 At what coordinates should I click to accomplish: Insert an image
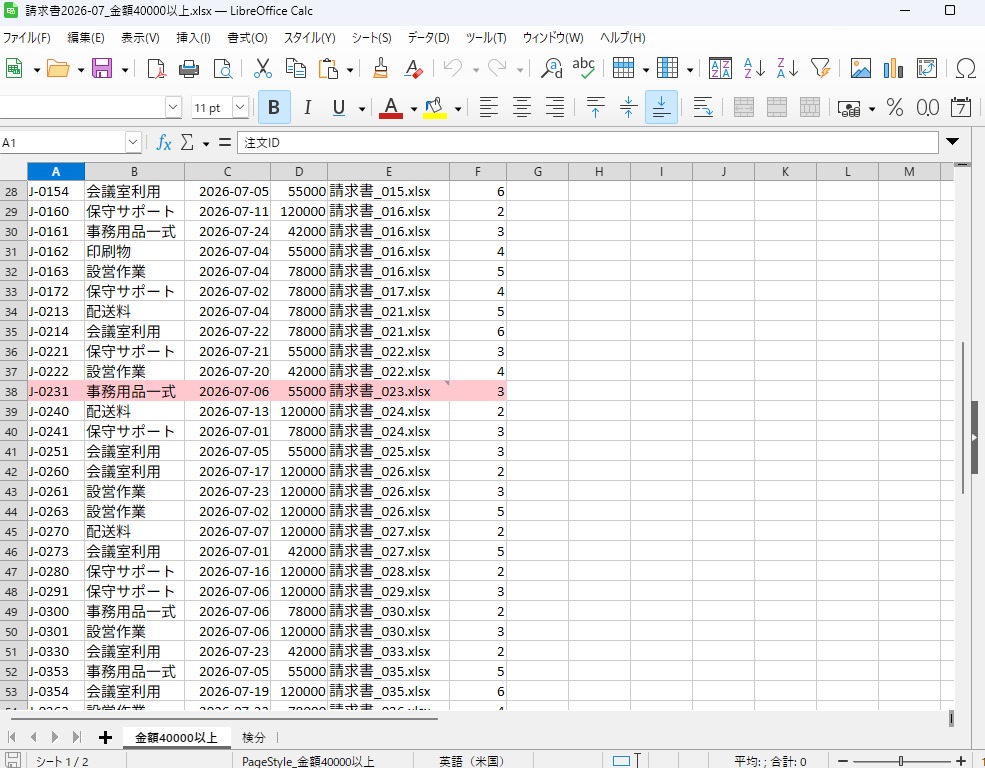click(861, 68)
